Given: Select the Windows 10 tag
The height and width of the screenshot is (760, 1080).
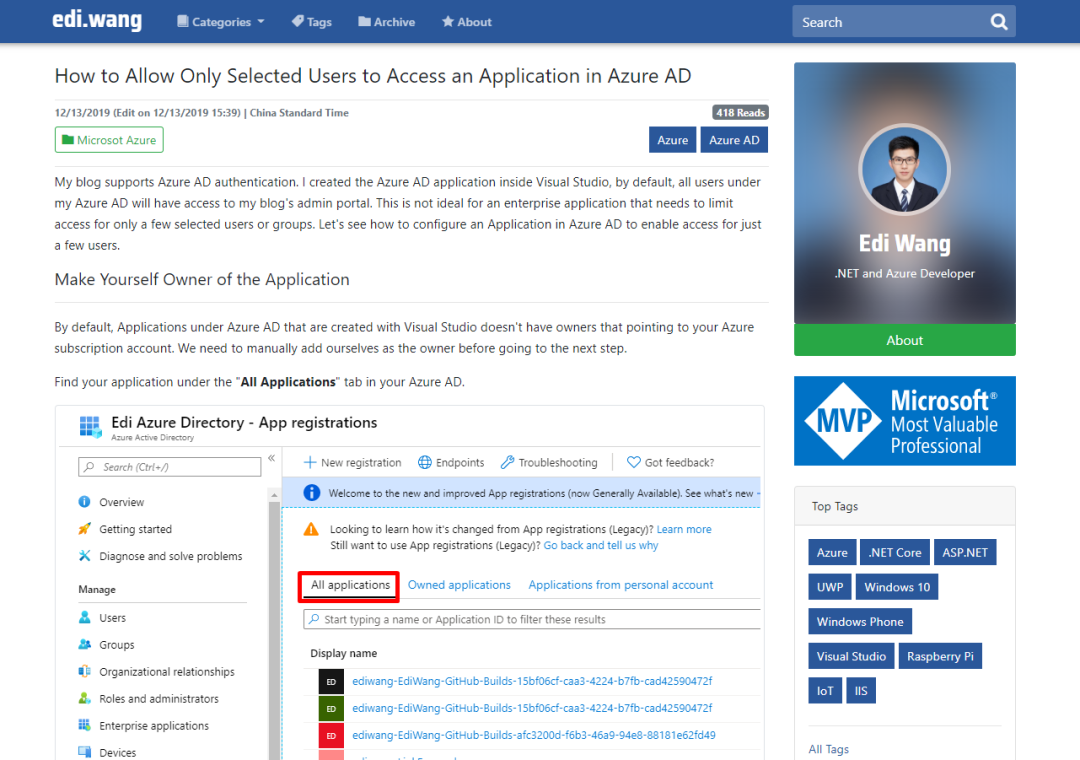Looking at the screenshot, I should pos(897,587).
